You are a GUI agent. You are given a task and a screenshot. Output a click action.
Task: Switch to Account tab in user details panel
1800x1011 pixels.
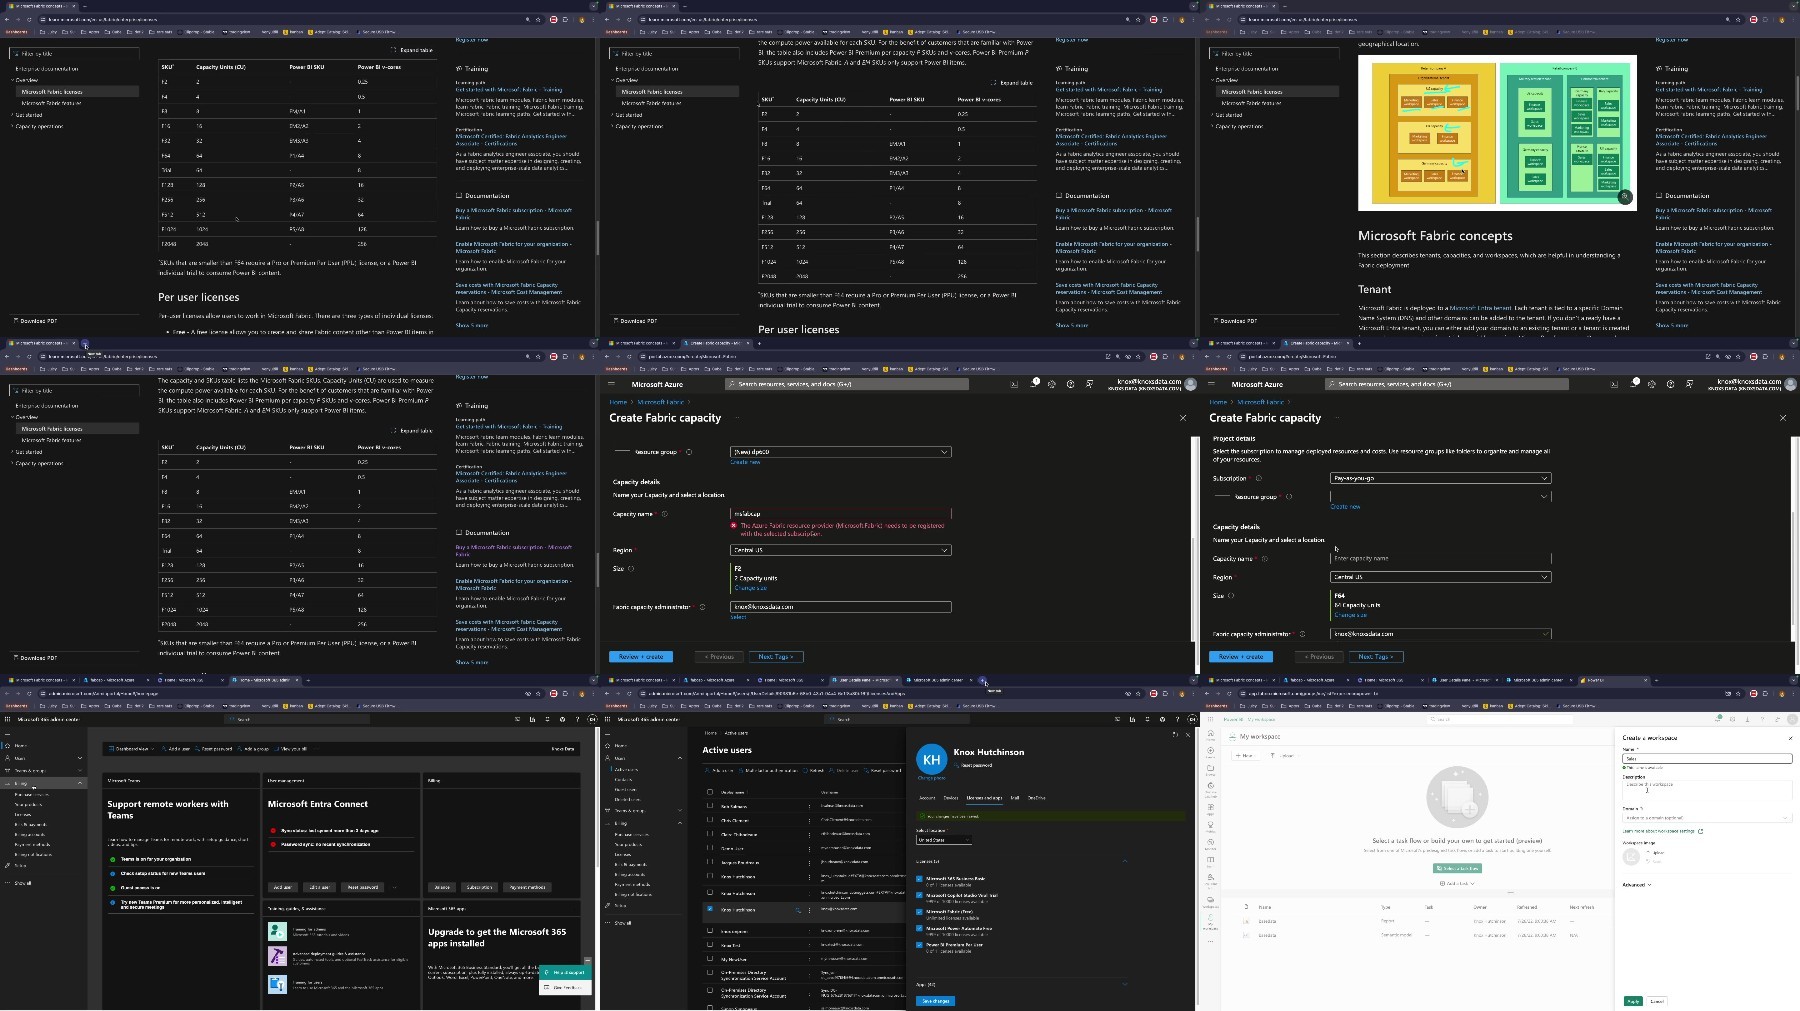coord(927,798)
